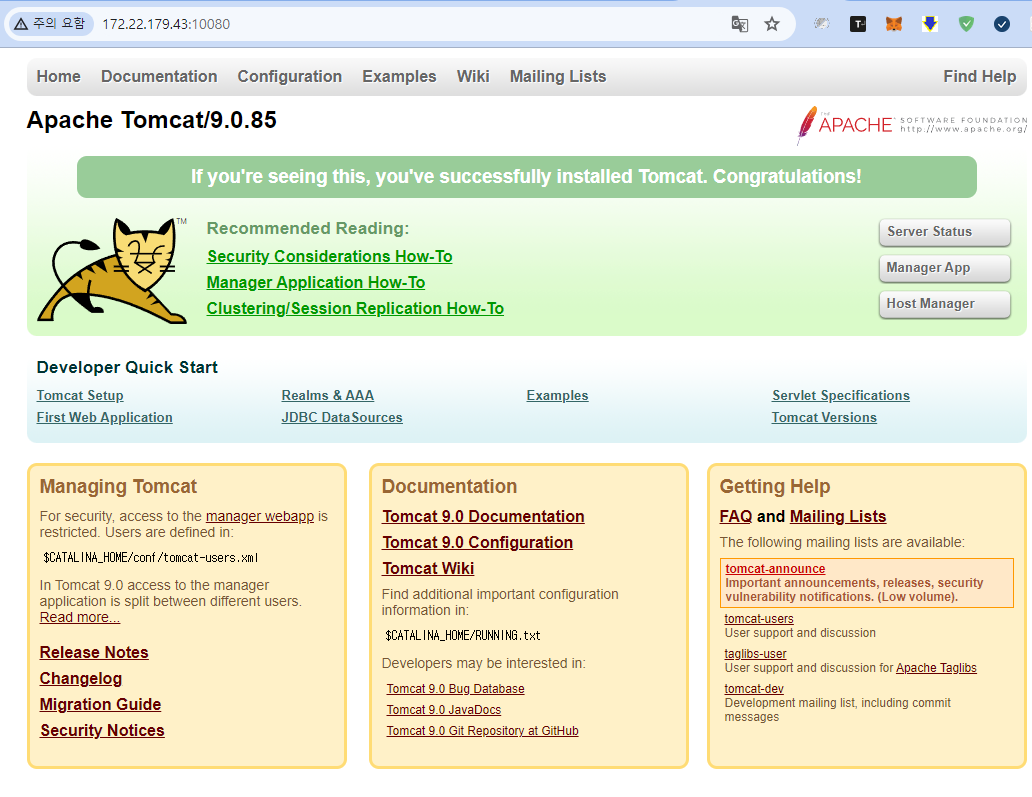Open Tomcat 9.0 Bug Database link

[455, 688]
